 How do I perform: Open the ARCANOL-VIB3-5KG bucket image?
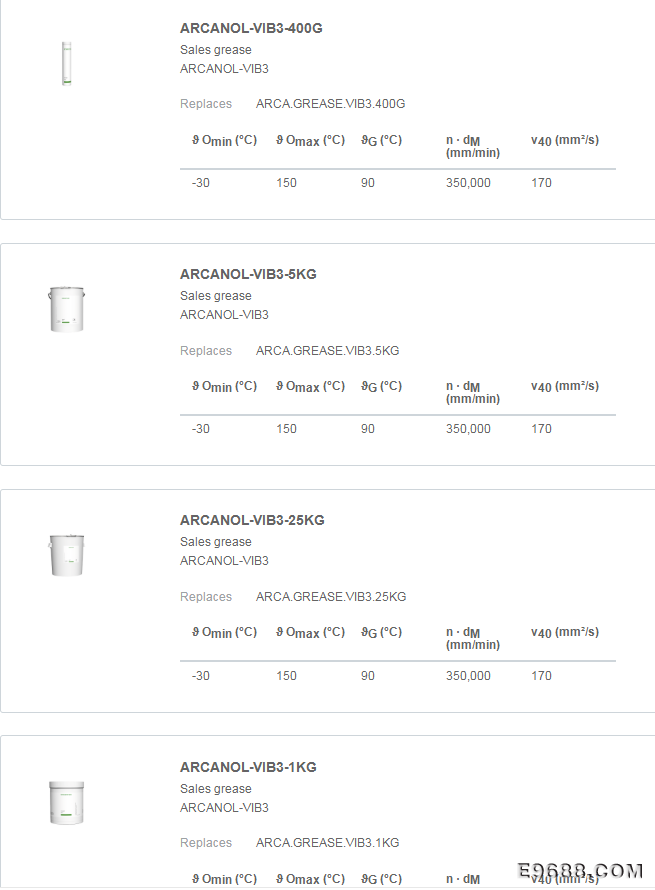[x=66, y=309]
